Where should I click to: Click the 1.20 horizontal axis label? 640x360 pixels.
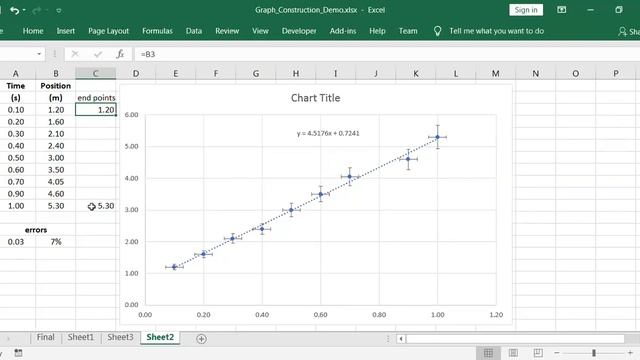496,315
